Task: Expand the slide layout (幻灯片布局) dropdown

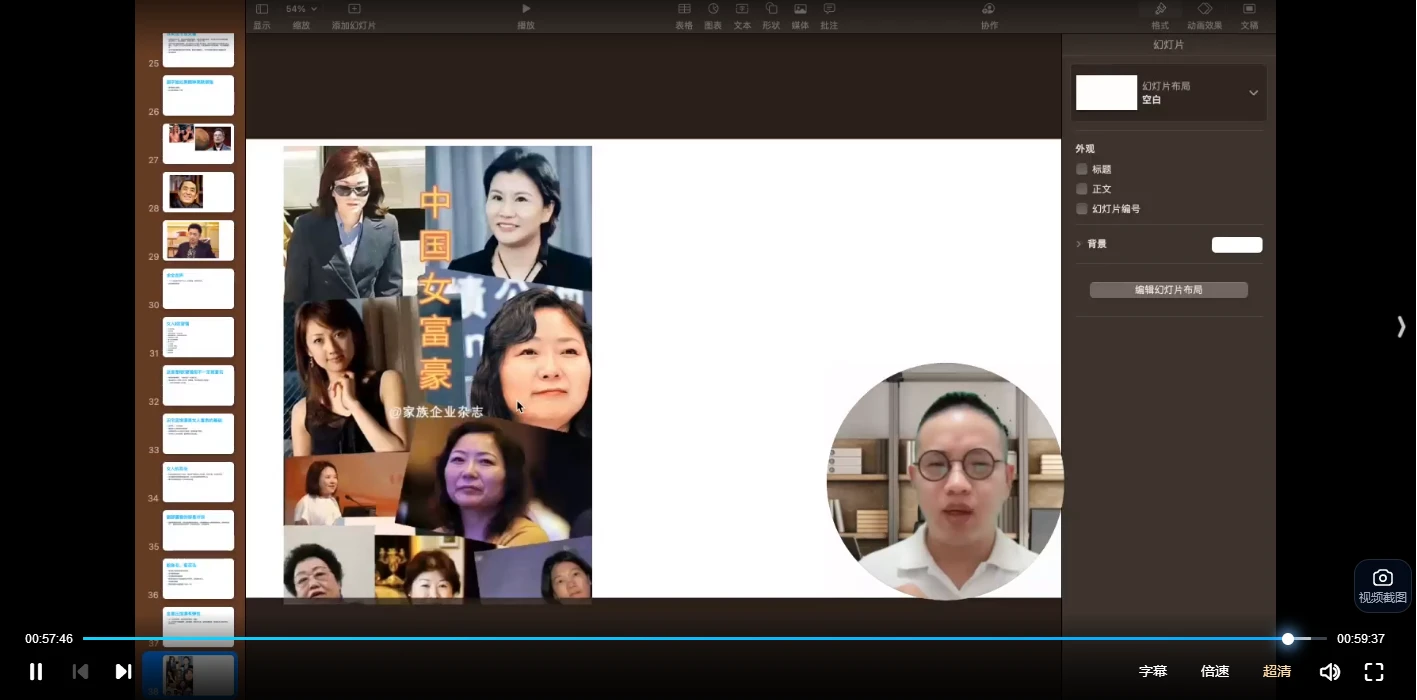Action: coord(1253,93)
